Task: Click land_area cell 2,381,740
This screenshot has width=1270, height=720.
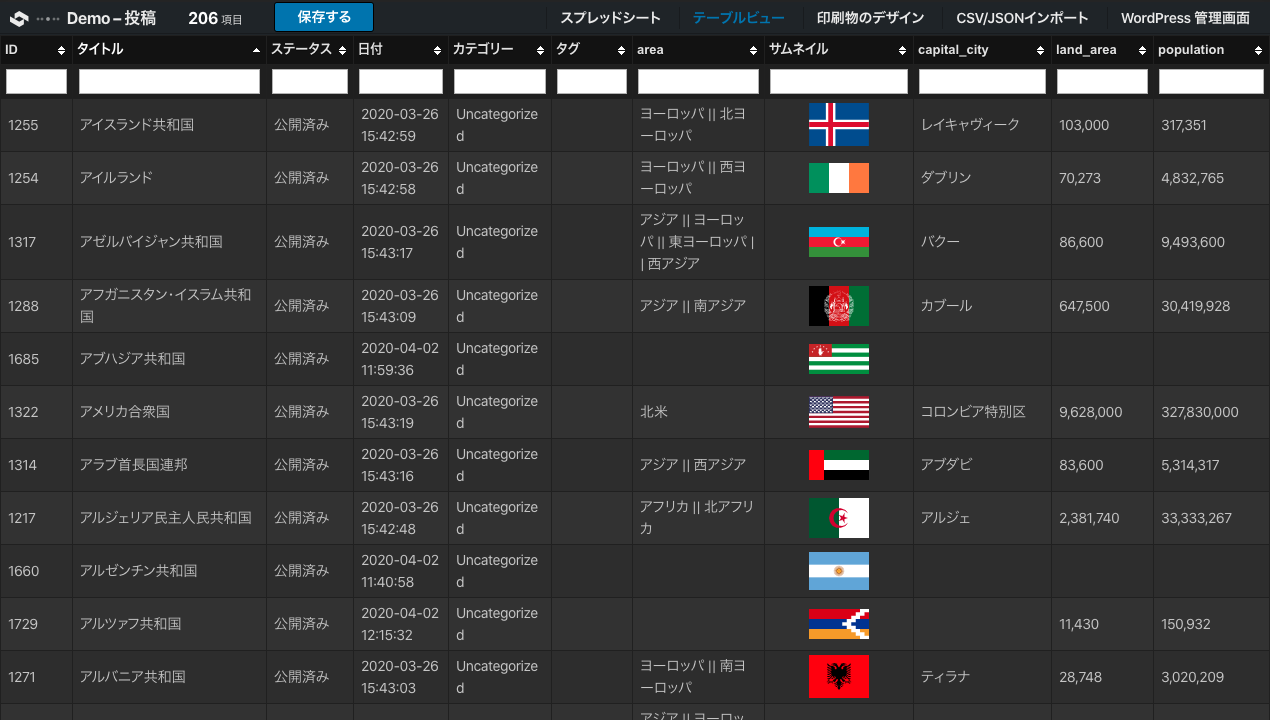Action: pos(1089,518)
